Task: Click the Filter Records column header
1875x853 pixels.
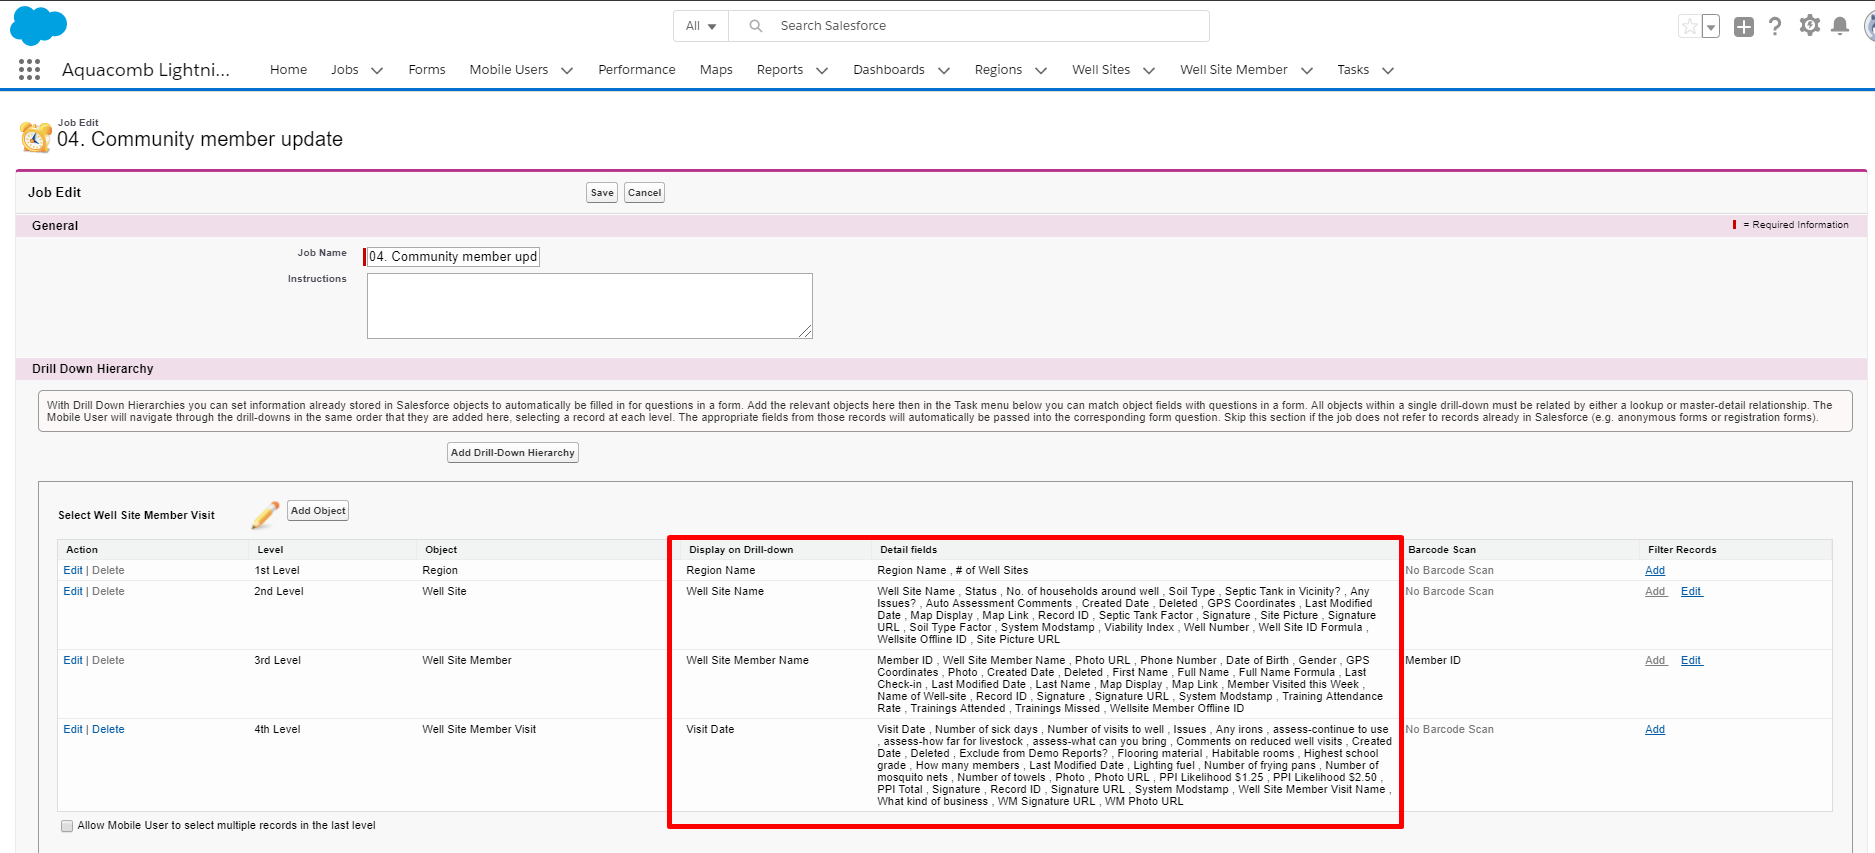Action: [1682, 549]
